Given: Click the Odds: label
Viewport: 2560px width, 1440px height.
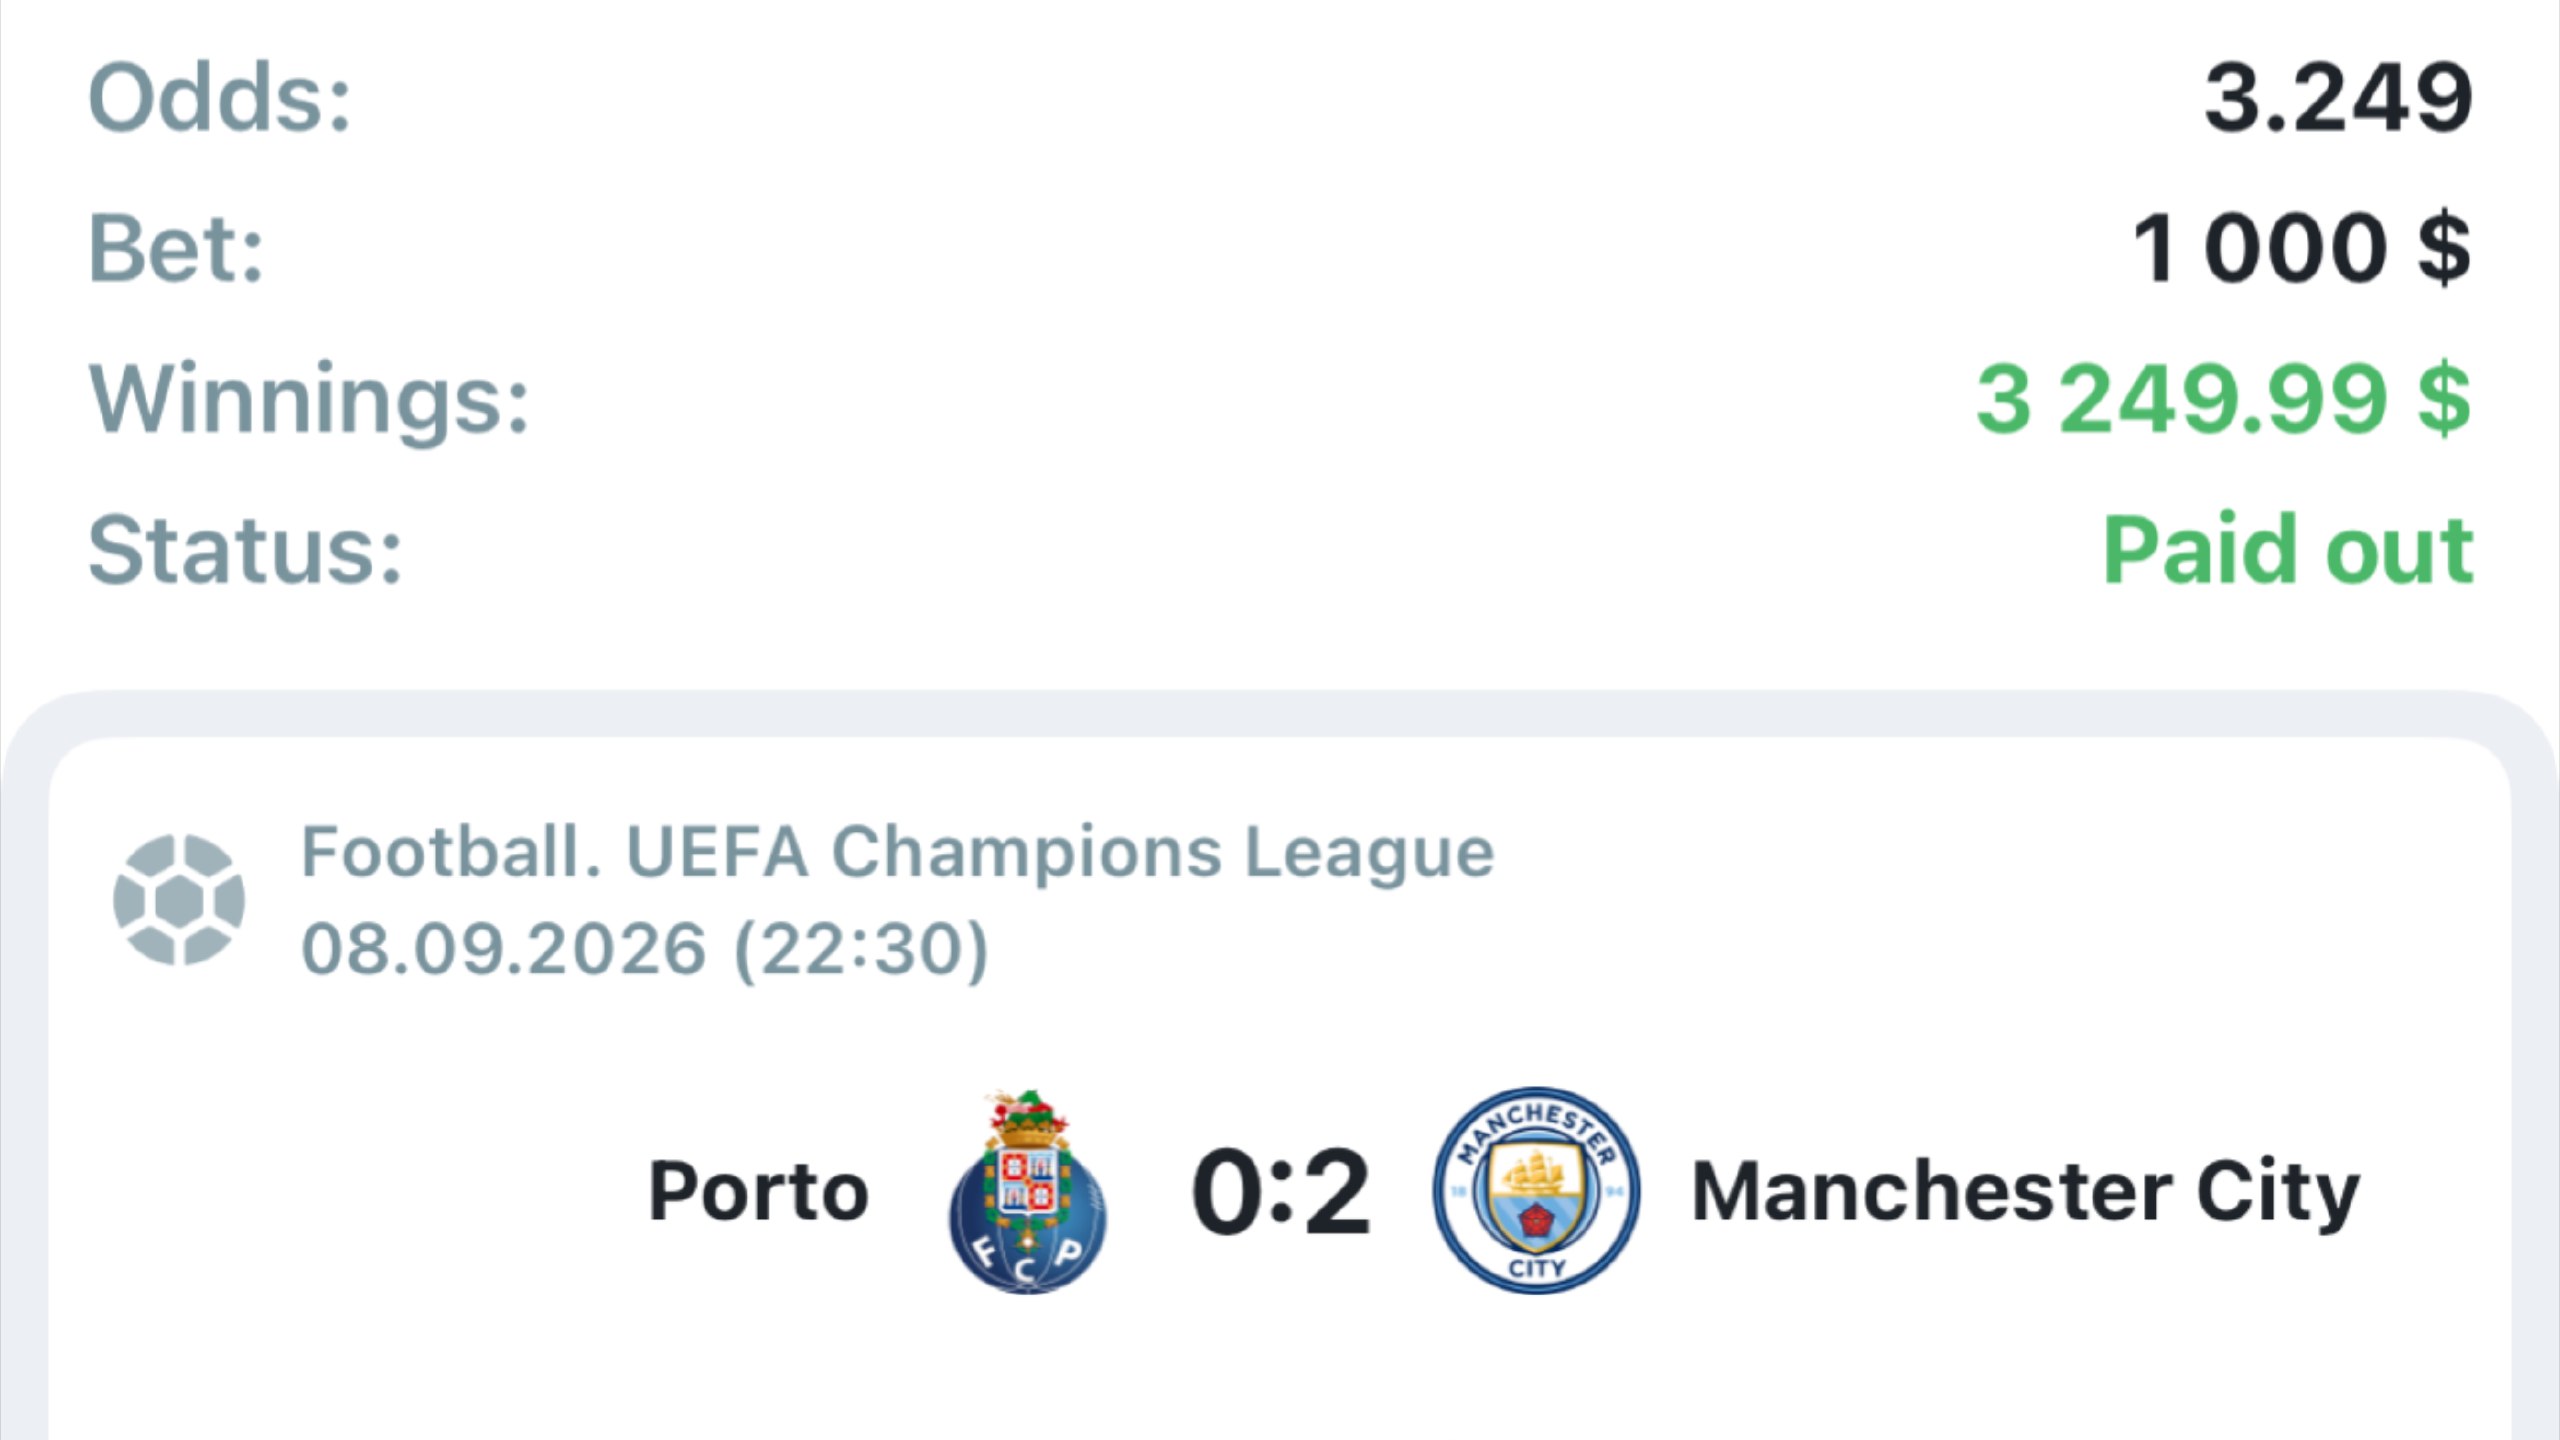Looking at the screenshot, I should pos(220,98).
